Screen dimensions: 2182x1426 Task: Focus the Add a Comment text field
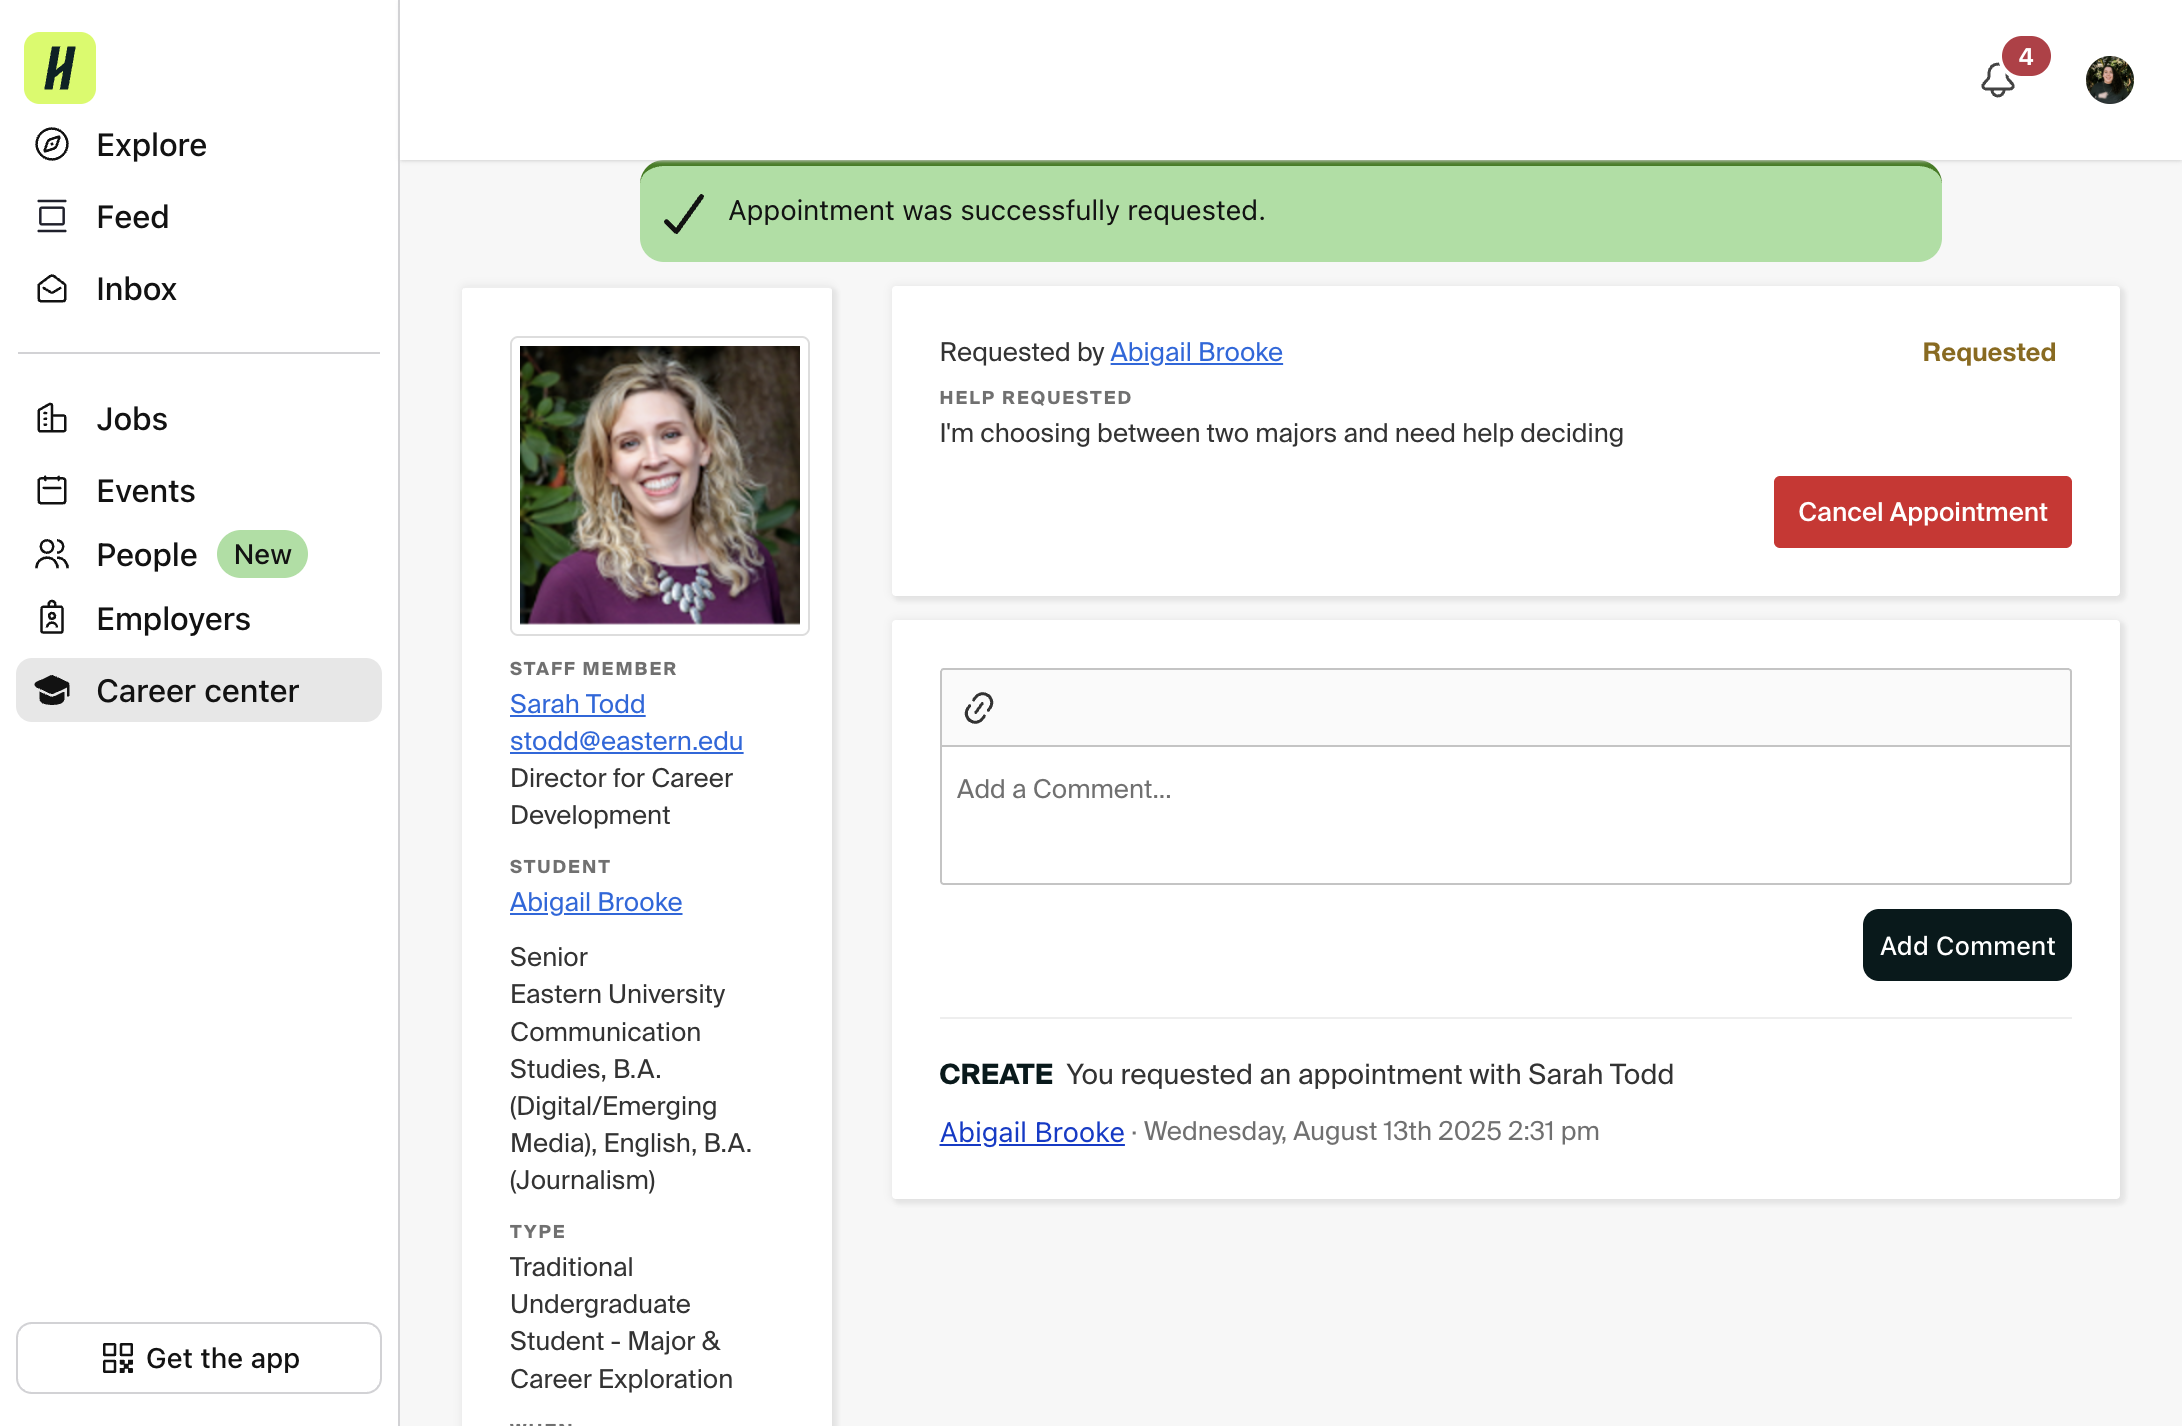[1505, 815]
